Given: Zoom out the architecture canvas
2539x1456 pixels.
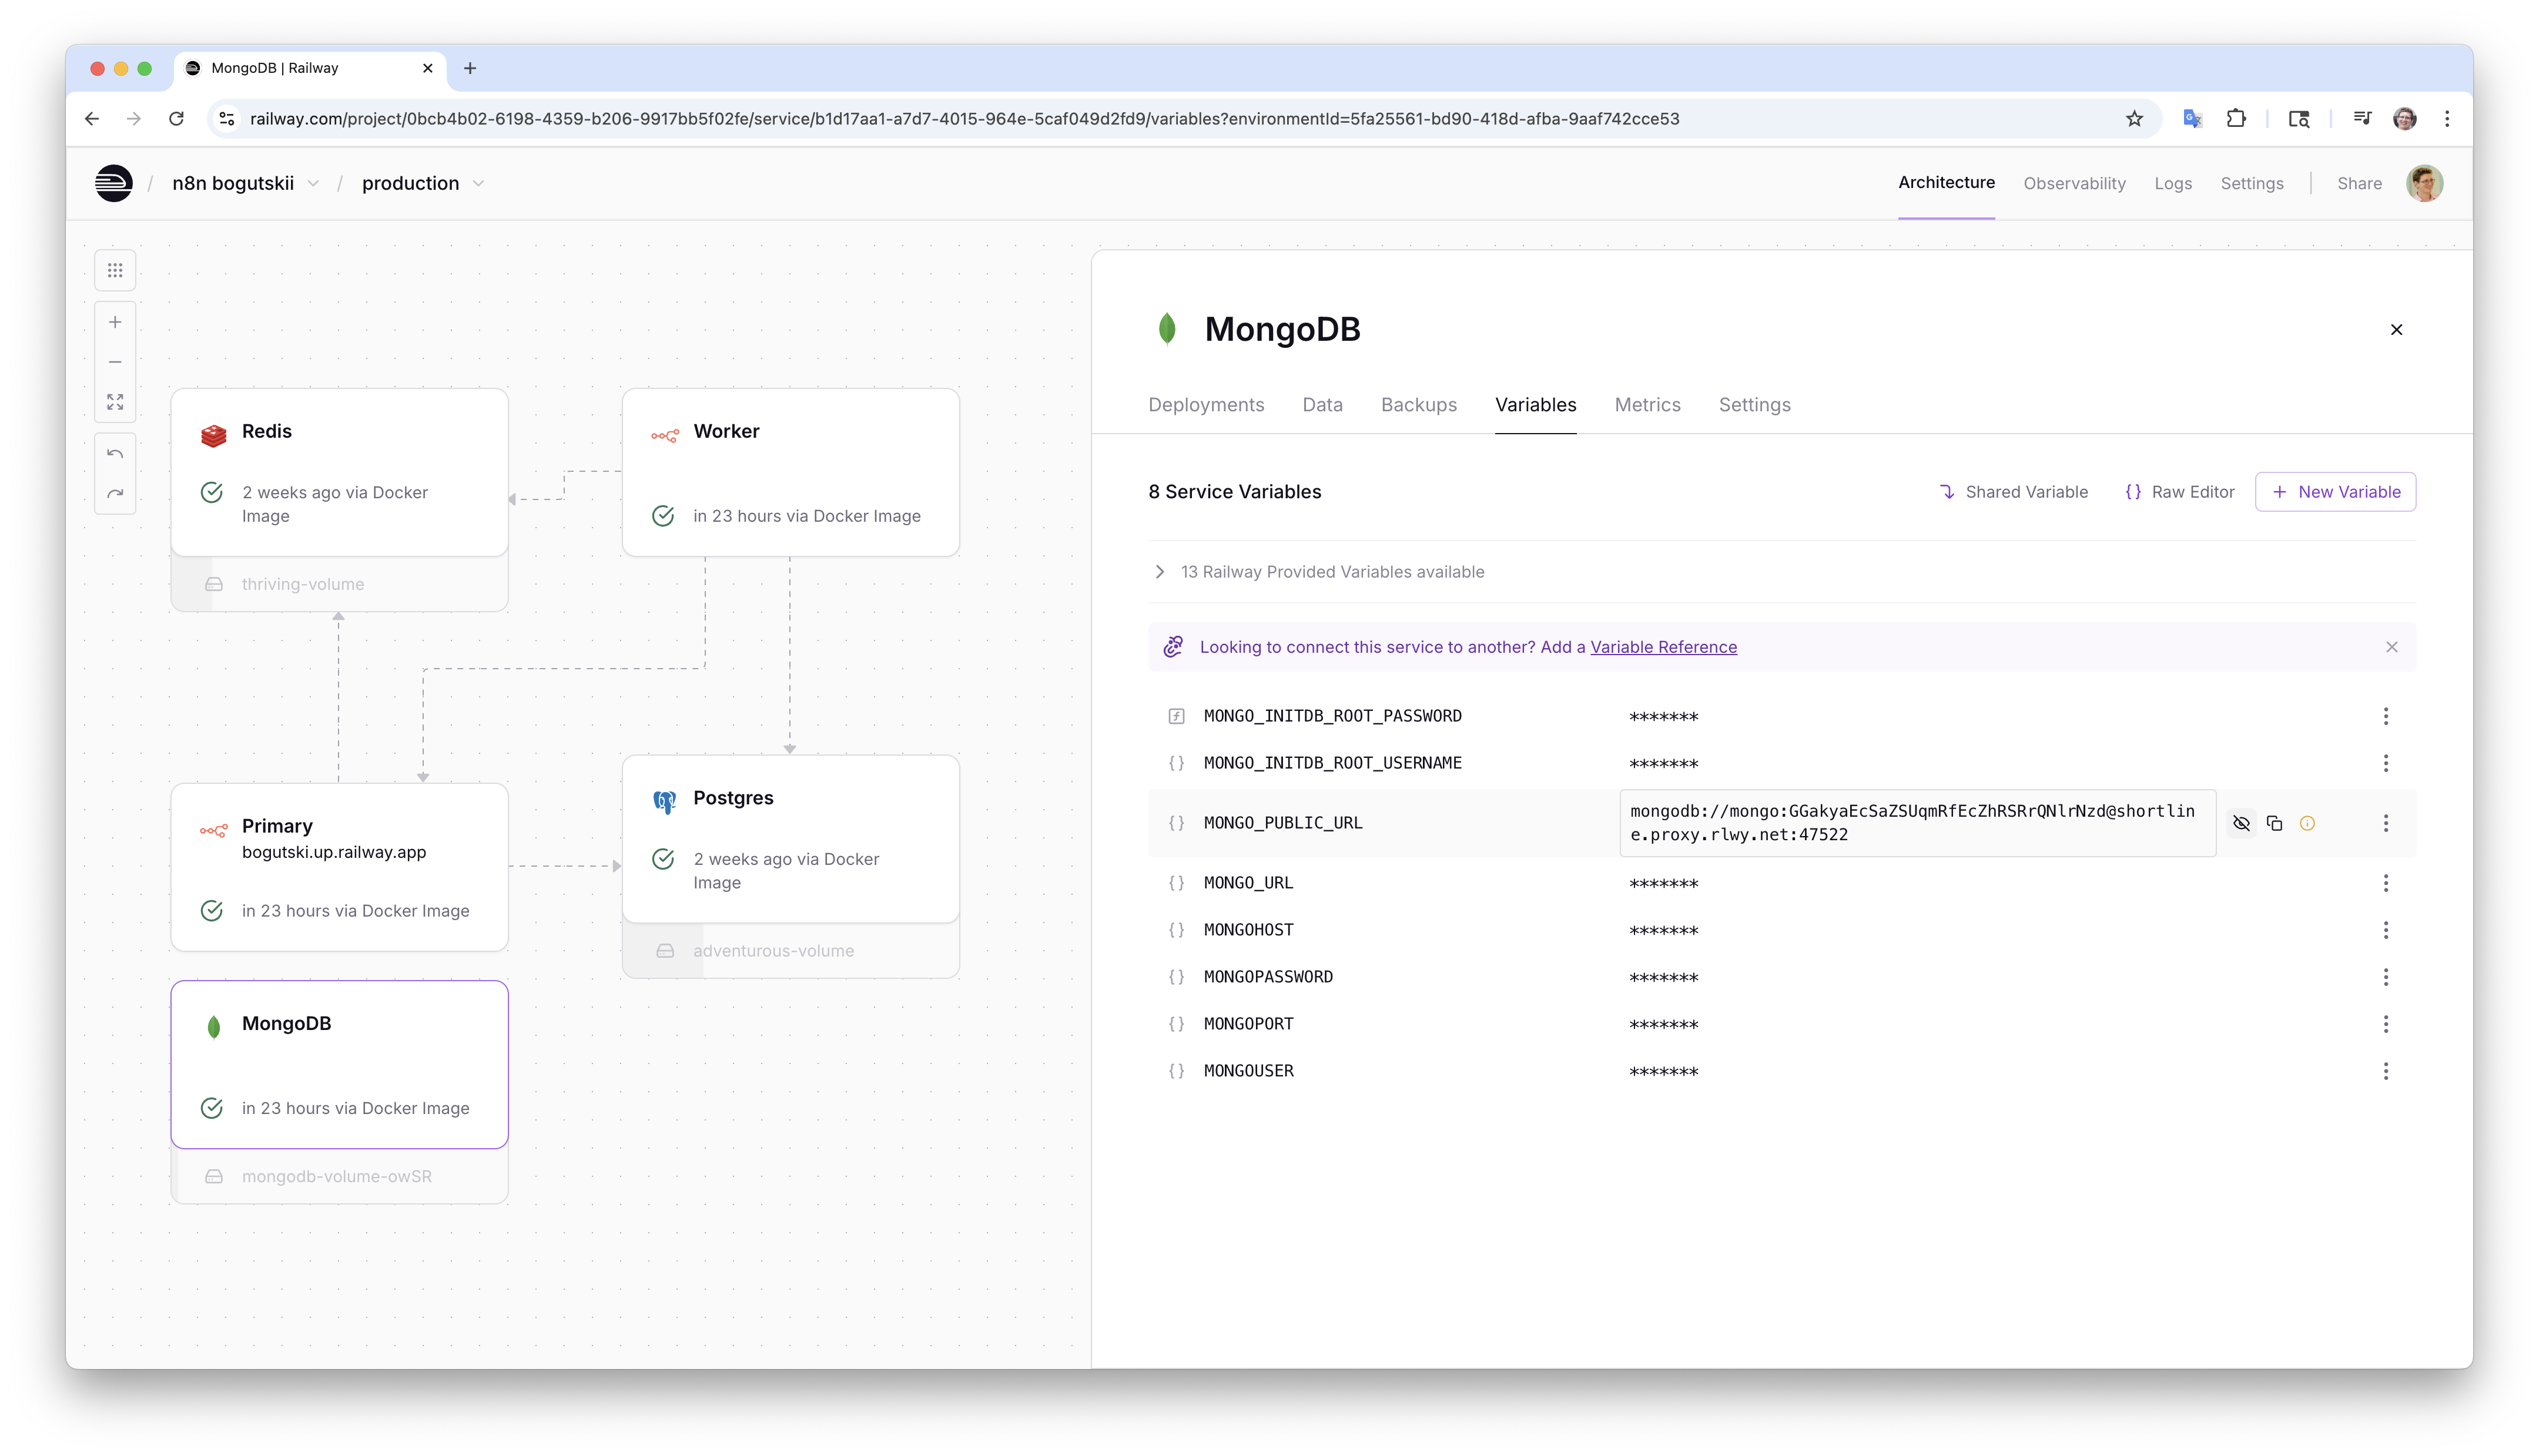Looking at the screenshot, I should [x=115, y=362].
